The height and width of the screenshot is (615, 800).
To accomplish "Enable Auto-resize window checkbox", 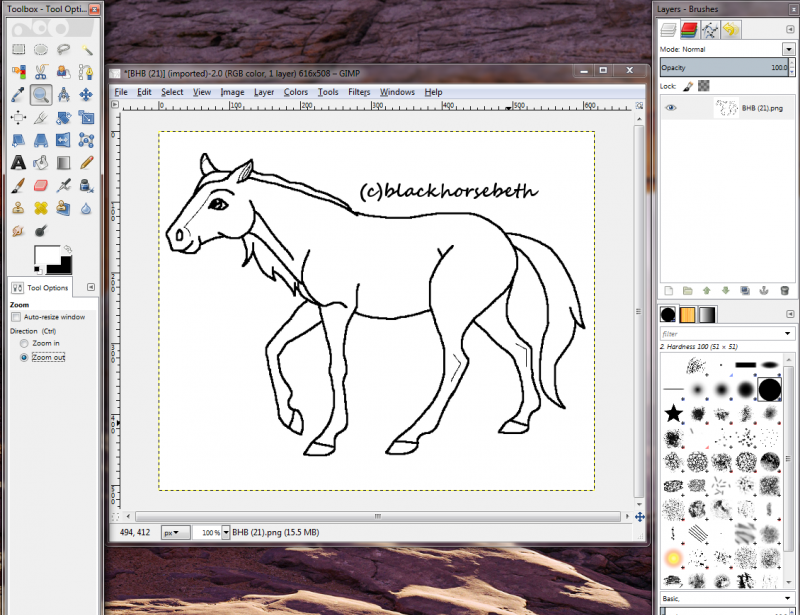I will tap(16, 317).
